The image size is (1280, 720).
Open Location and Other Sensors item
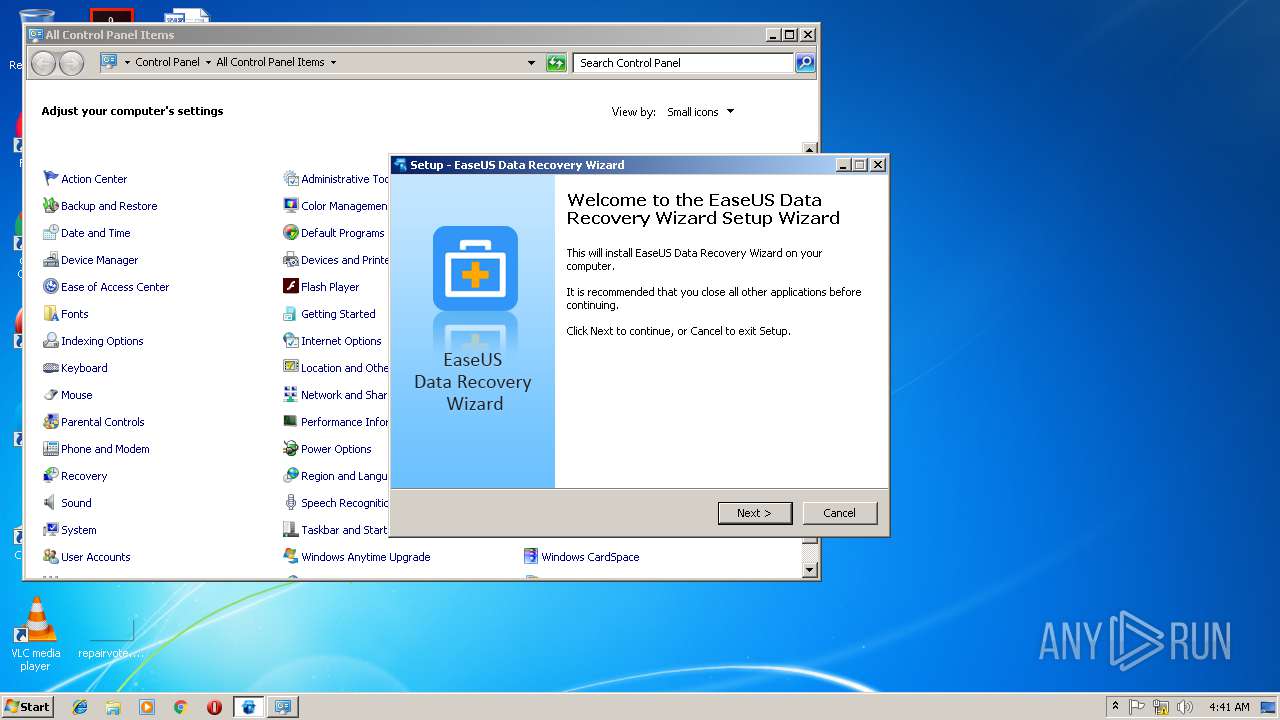[336, 368]
